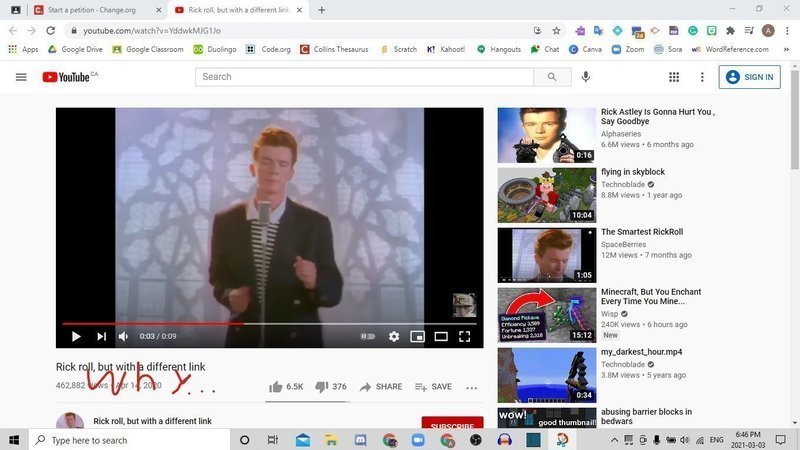Toggle the autoplay switch in player
Viewport: 800px width, 450px height.
point(368,336)
